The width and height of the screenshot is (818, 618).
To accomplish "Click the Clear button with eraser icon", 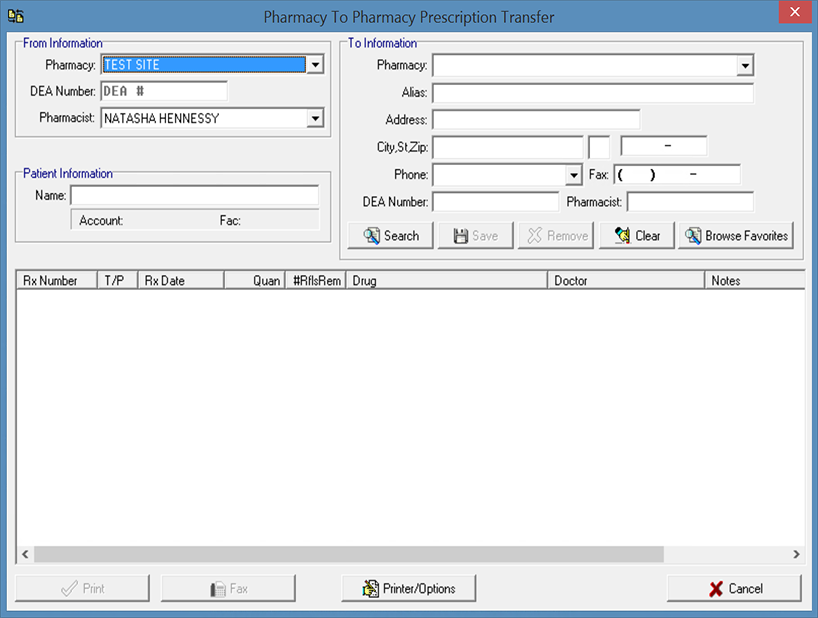I will [636, 236].
